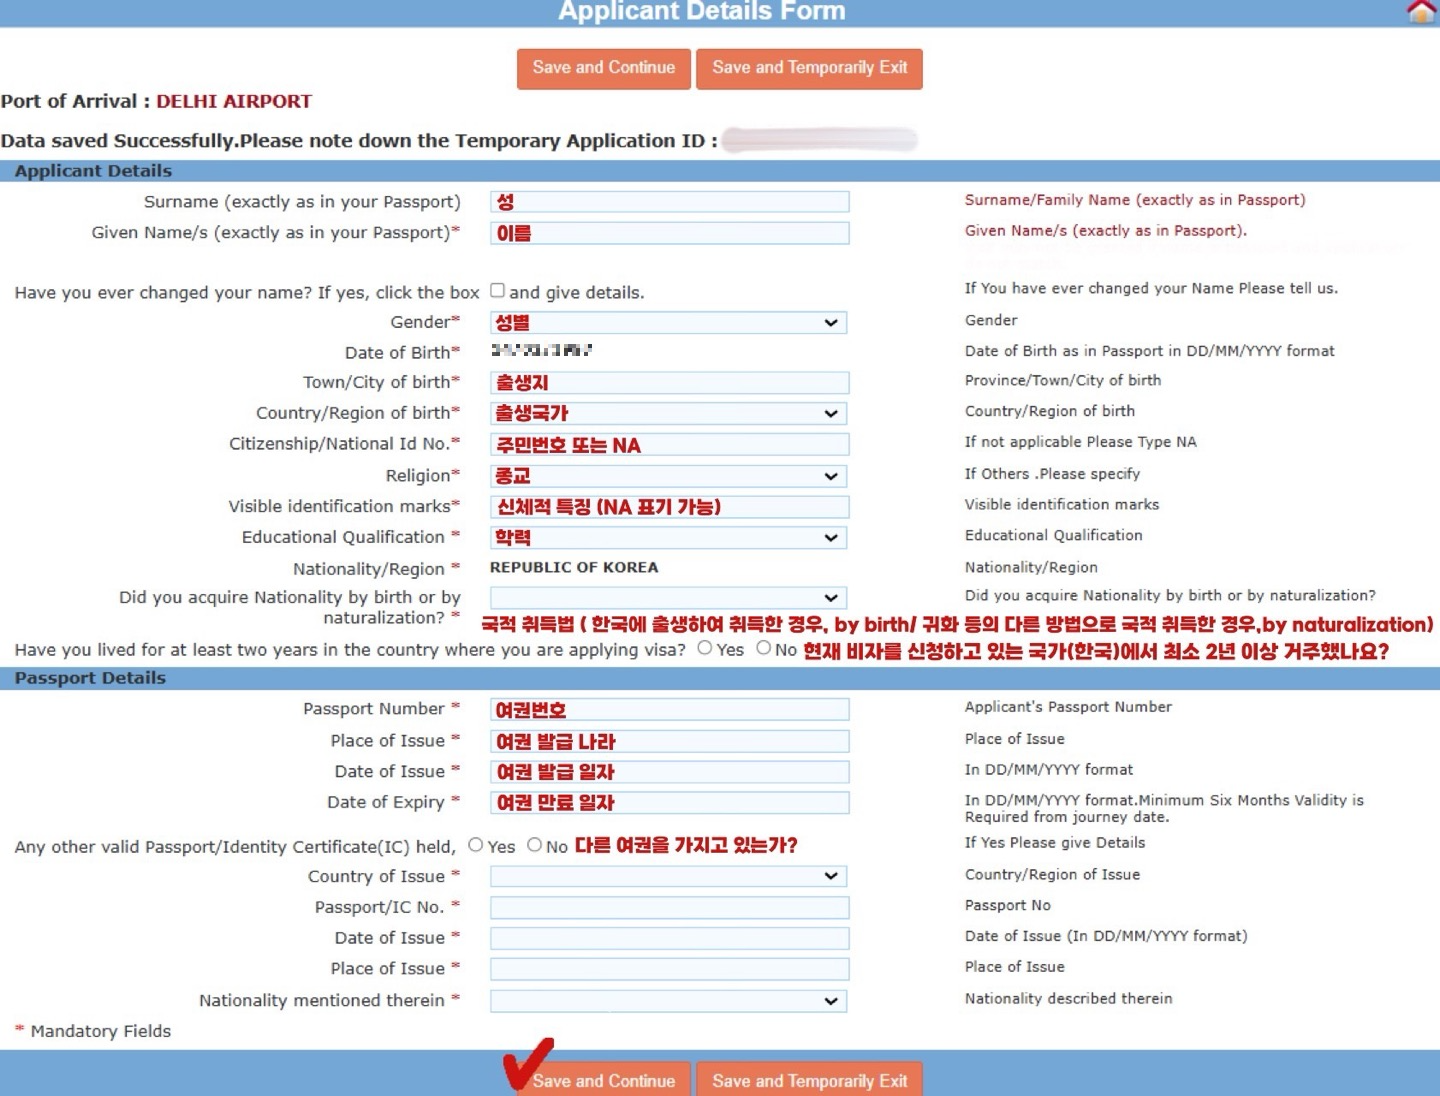The height and width of the screenshot is (1096, 1440).
Task: Click the Town/City of birth field
Action: tap(670, 383)
